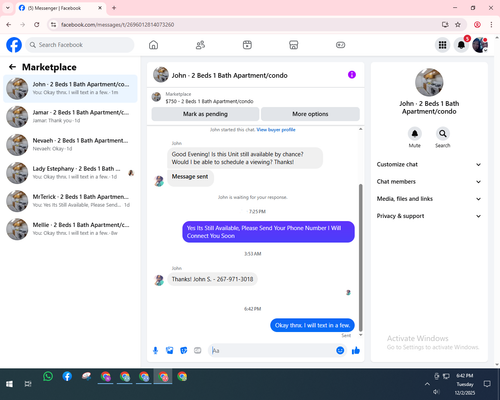Show hidden tray icons chevron
The width and height of the screenshot is (500, 400).
coord(427,384)
